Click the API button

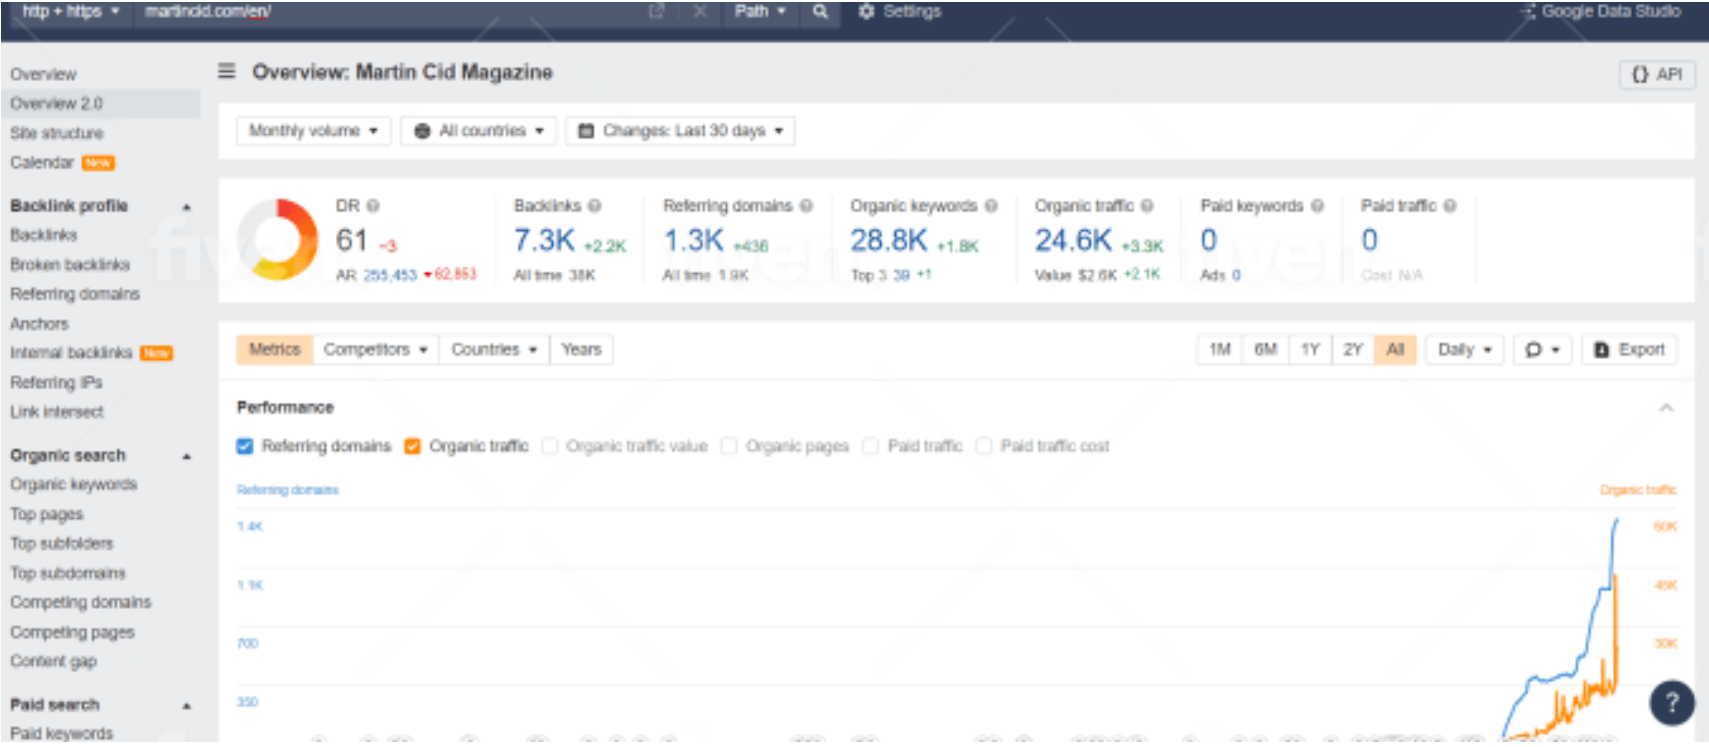tap(1657, 75)
